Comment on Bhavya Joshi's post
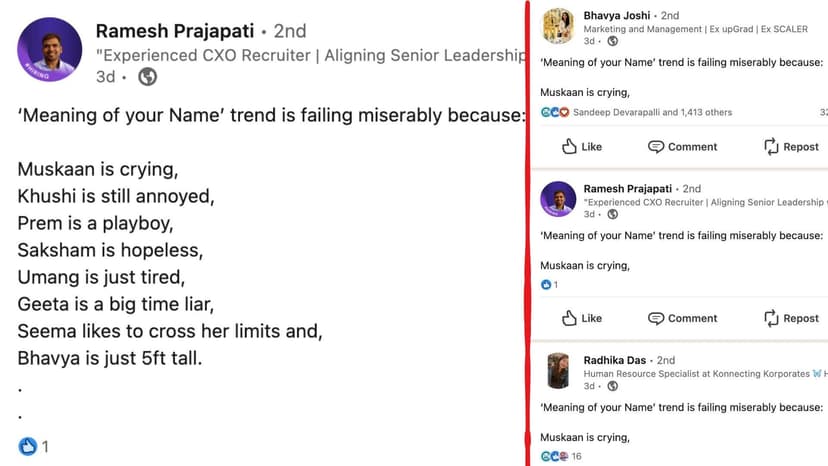Screen dimensions: 828x466 682,146
